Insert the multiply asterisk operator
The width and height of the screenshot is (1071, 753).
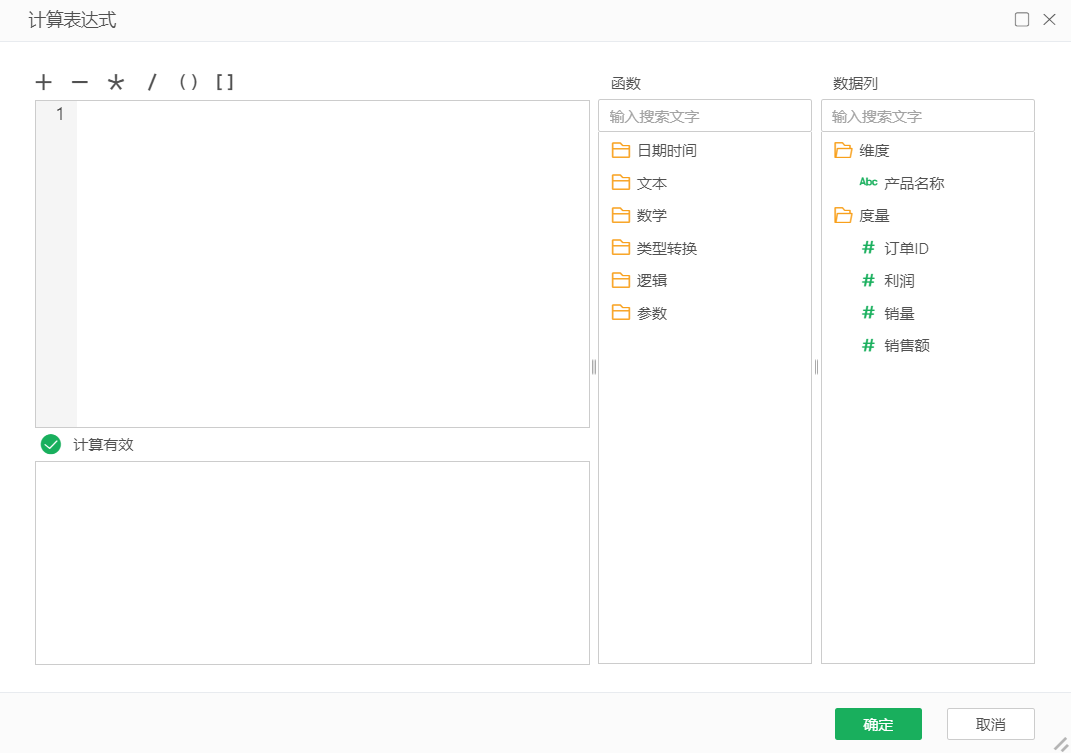[116, 83]
